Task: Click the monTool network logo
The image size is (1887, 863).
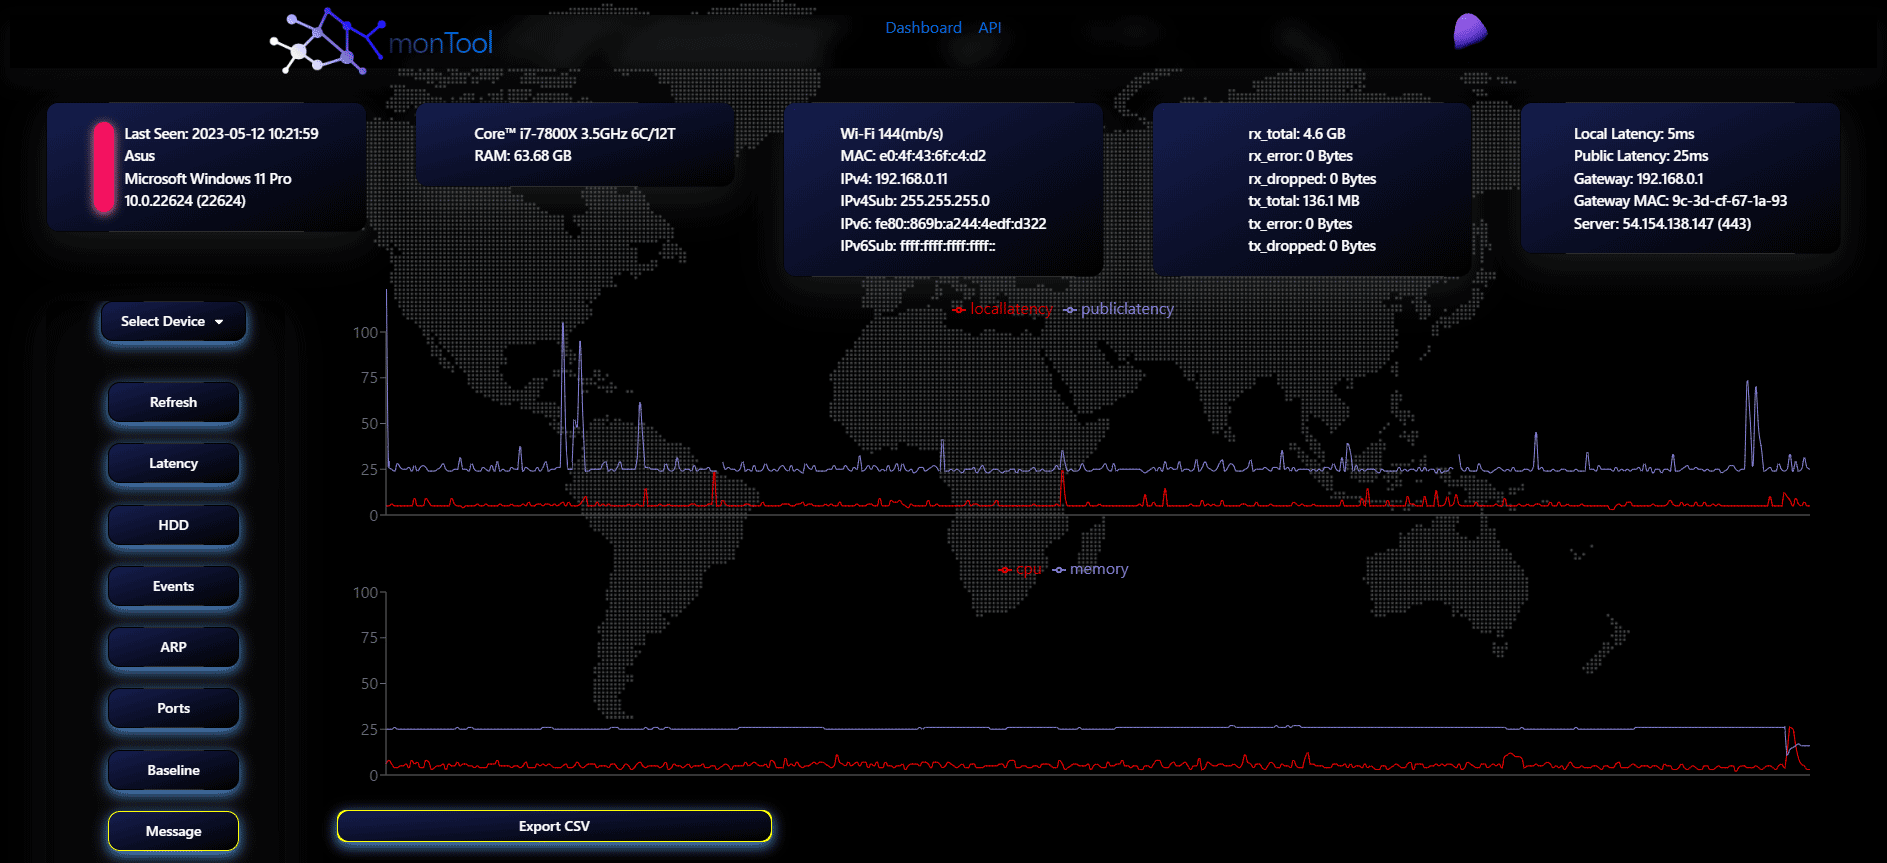Action: click(x=380, y=42)
